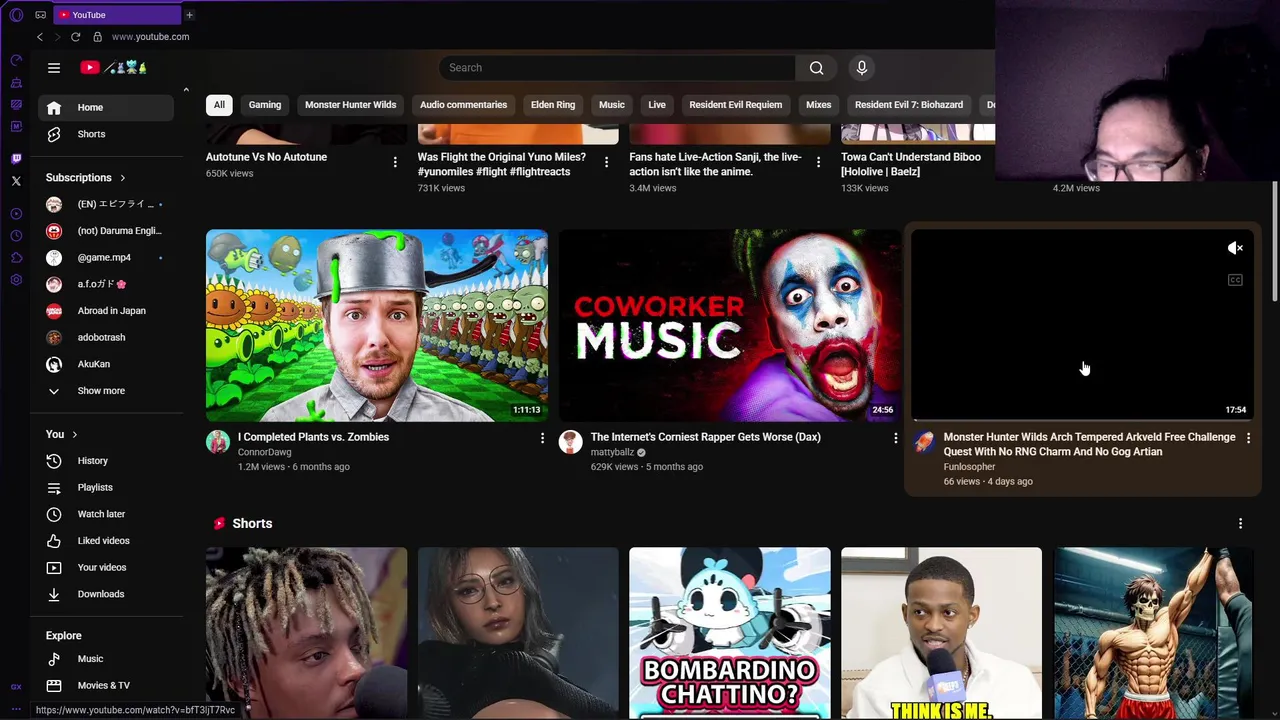Toggle captions on the preview video
The height and width of the screenshot is (720, 1280).
coord(1235,280)
